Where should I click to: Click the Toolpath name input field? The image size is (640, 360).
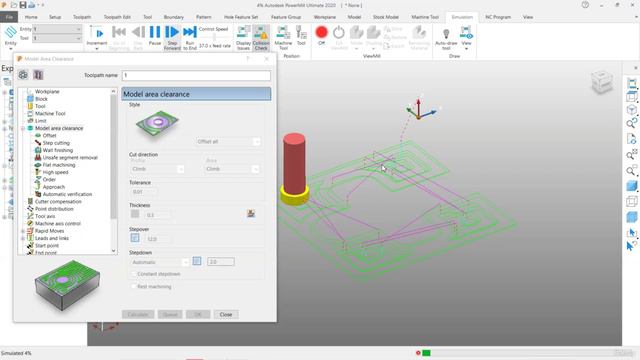(x=196, y=76)
